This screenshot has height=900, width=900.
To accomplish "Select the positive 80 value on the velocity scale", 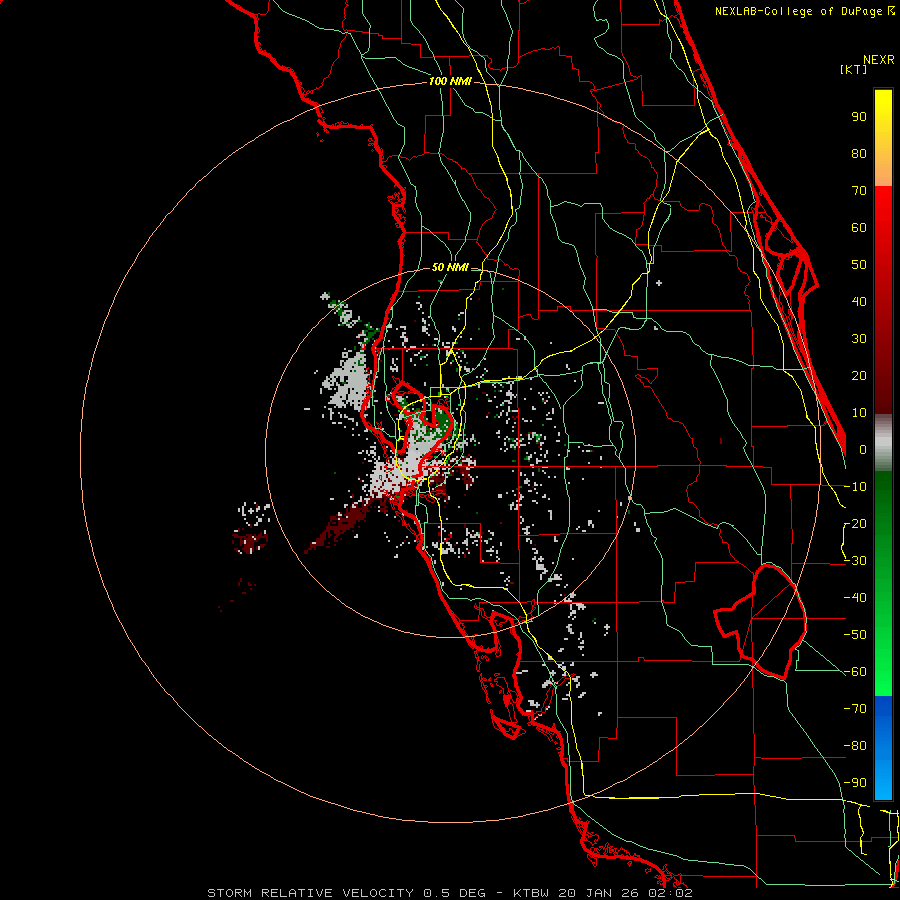I will pos(859,154).
